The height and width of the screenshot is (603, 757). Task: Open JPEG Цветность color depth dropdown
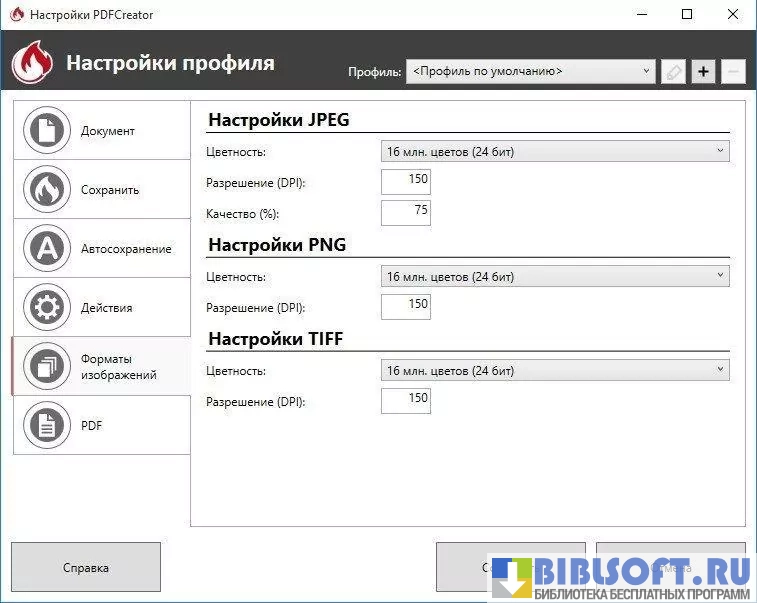click(x=555, y=152)
